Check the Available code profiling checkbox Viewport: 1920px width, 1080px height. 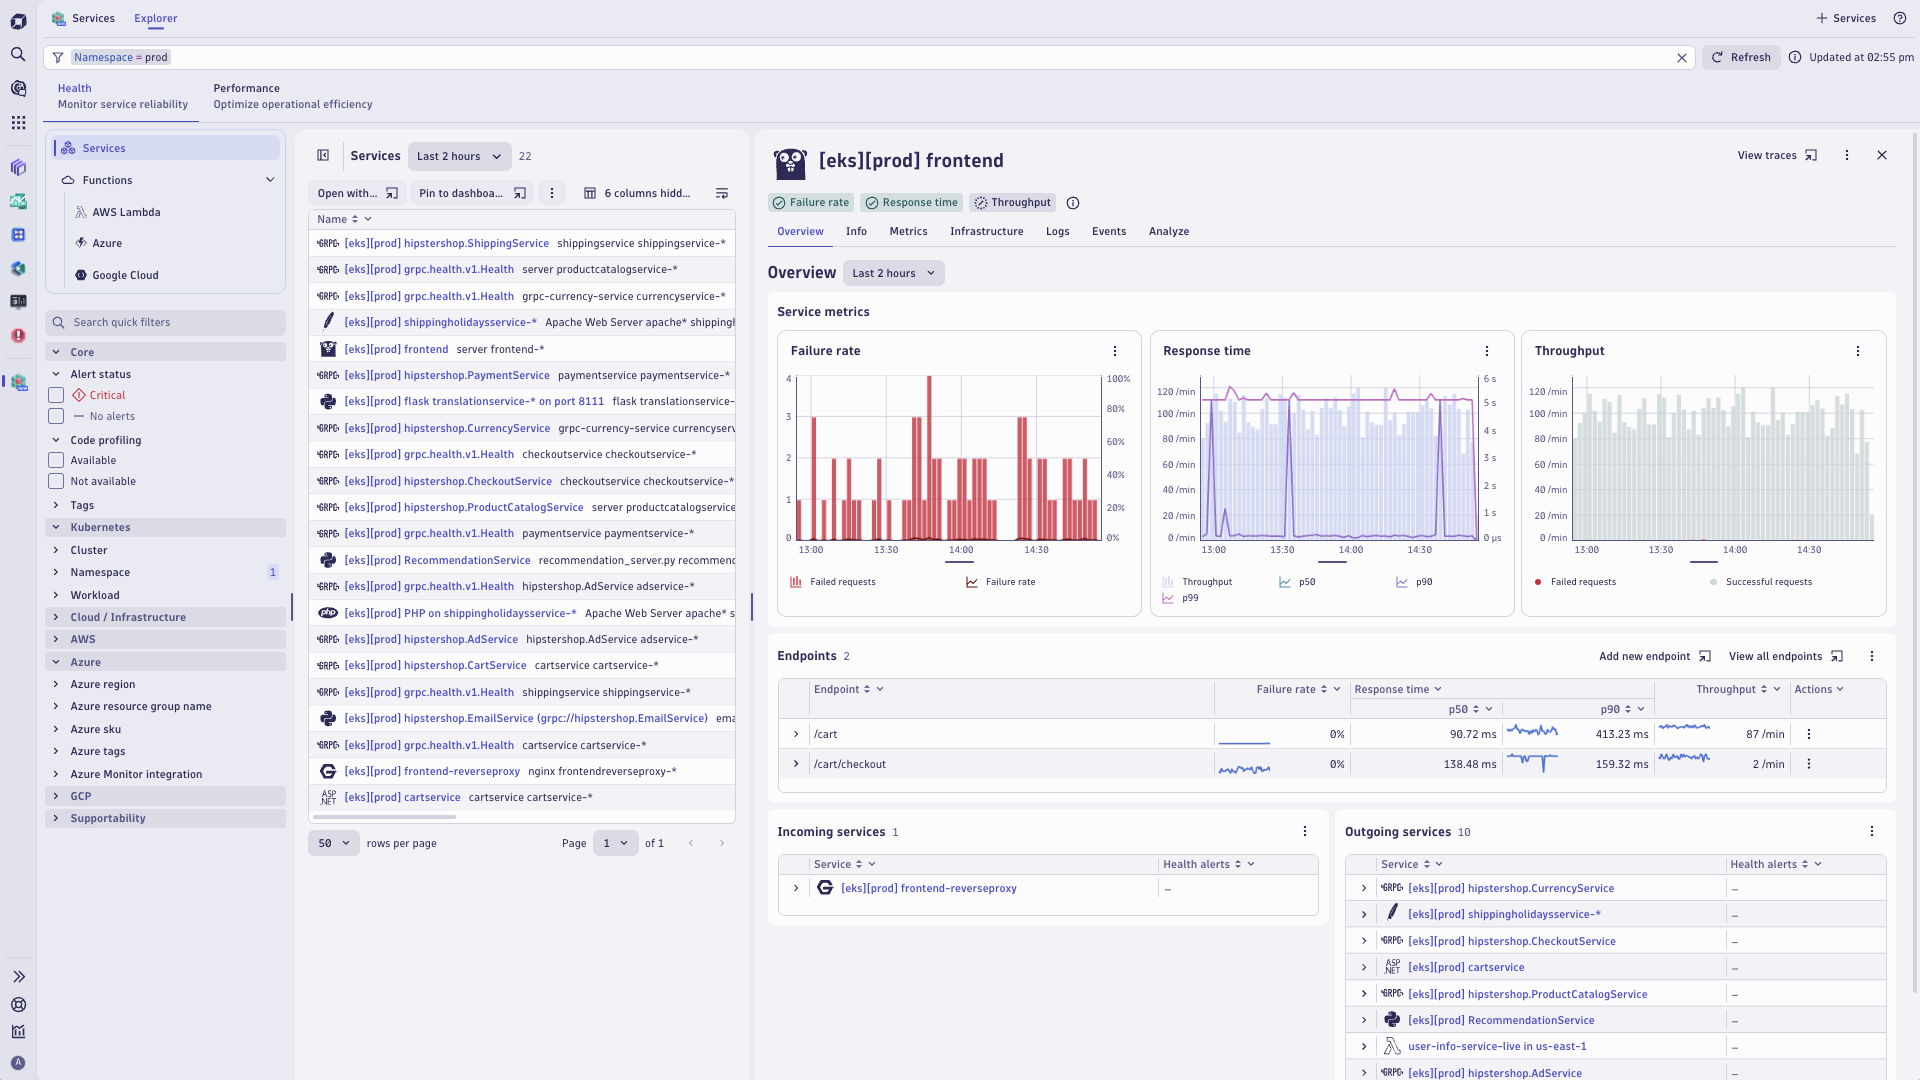pyautogui.click(x=56, y=460)
